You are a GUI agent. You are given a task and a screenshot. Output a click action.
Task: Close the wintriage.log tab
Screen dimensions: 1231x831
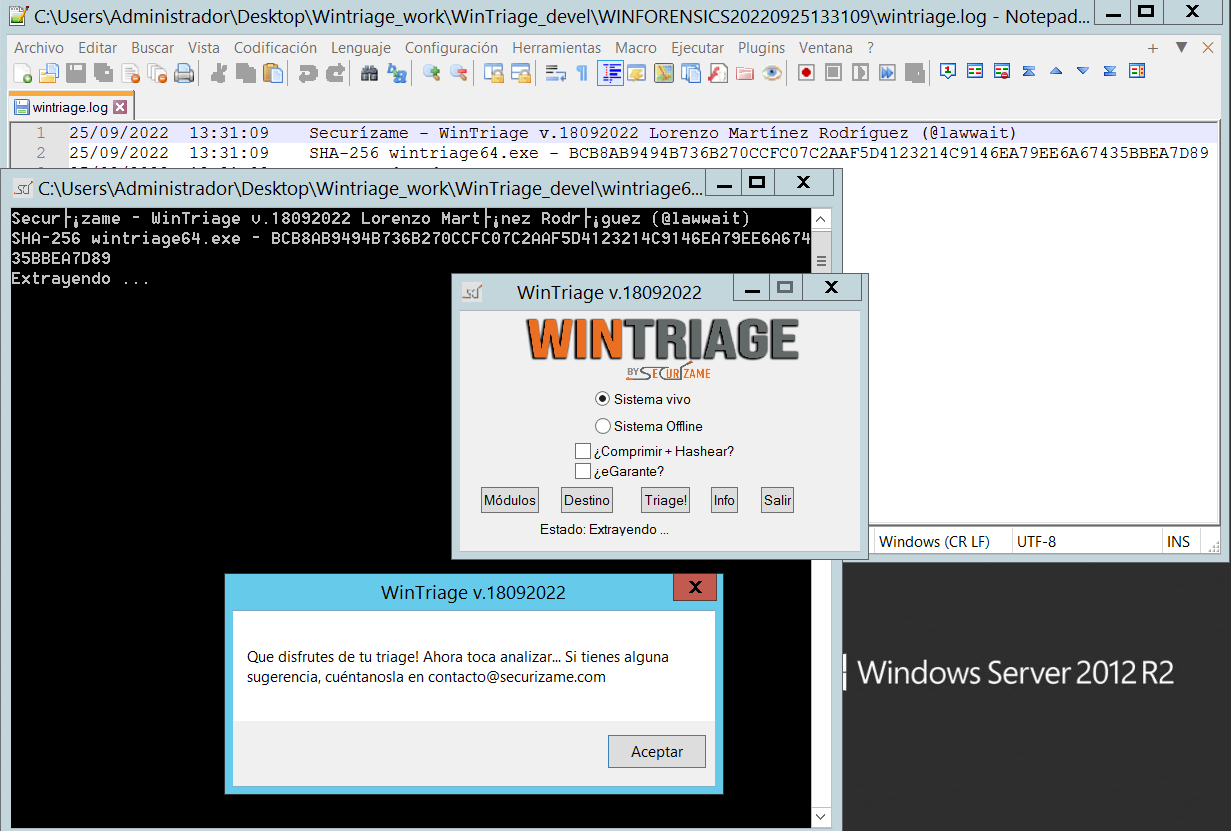(x=121, y=107)
